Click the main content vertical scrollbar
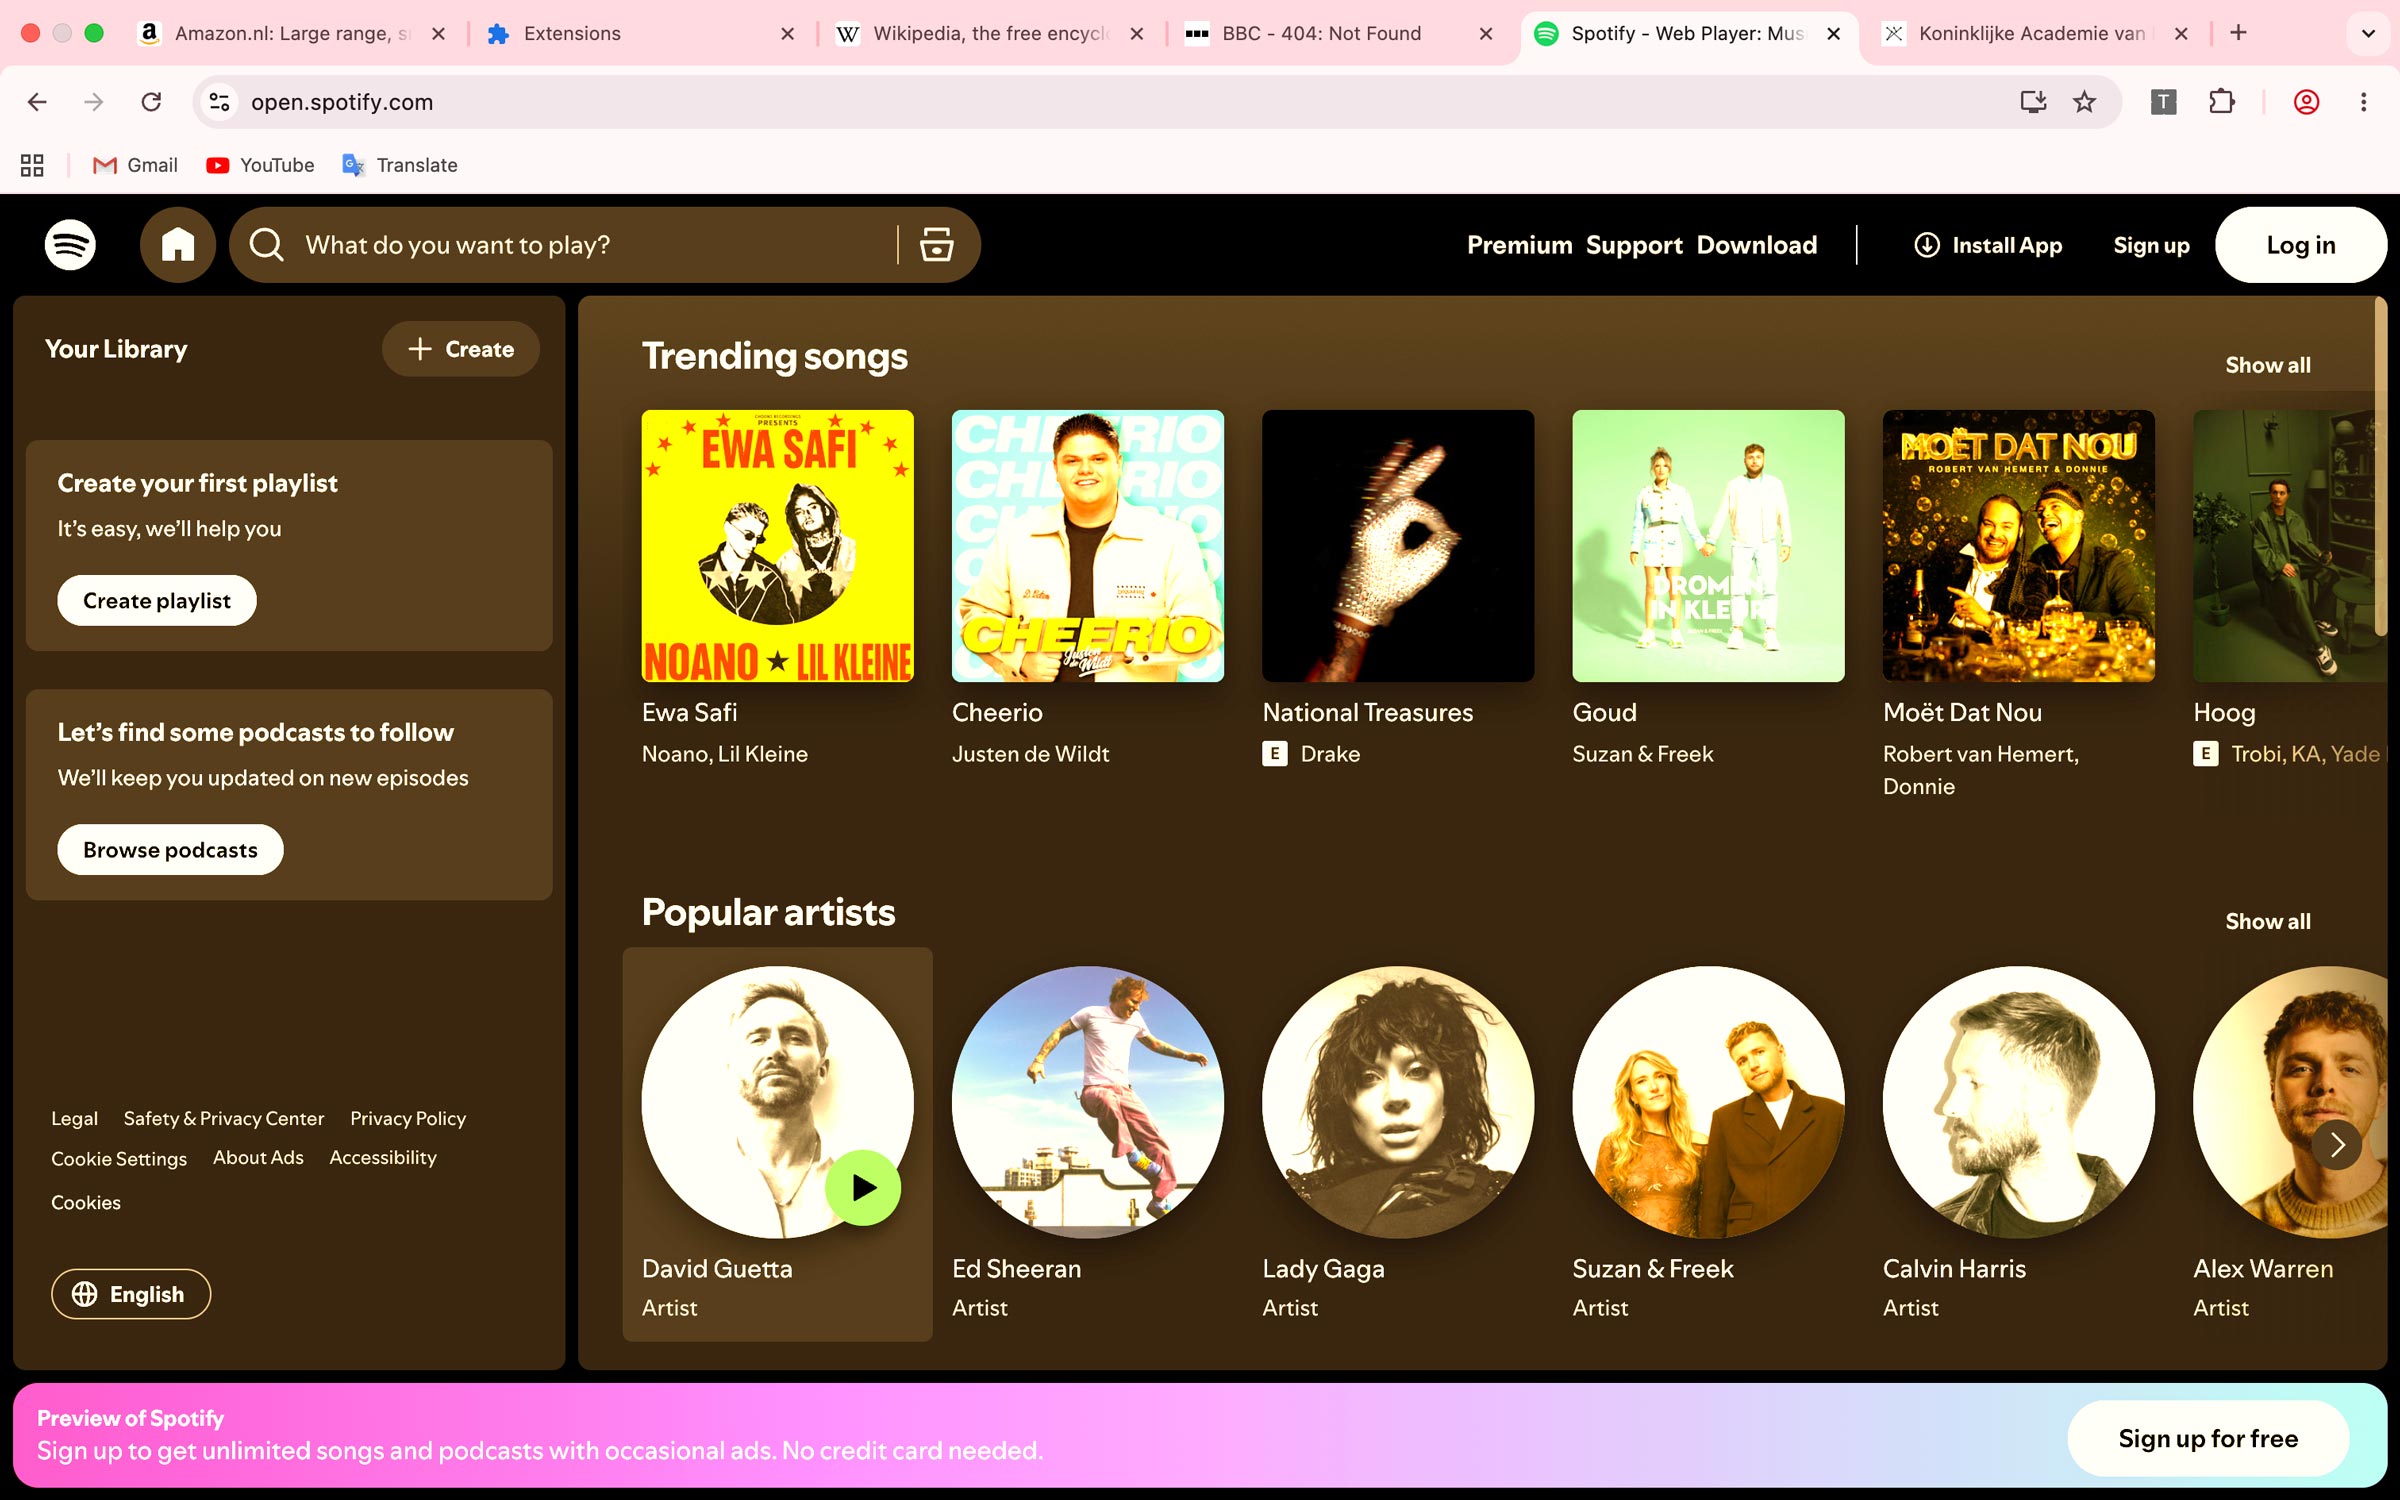The width and height of the screenshot is (2400, 1500). tap(2380, 466)
